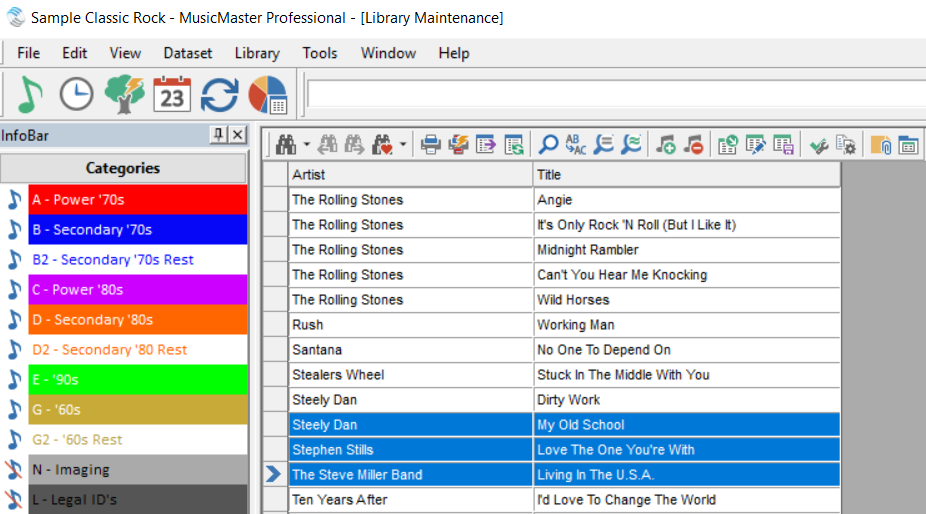Image resolution: width=926 pixels, height=514 pixels.
Task: Select category D2 - Secondary '80 Rest
Action: 138,350
